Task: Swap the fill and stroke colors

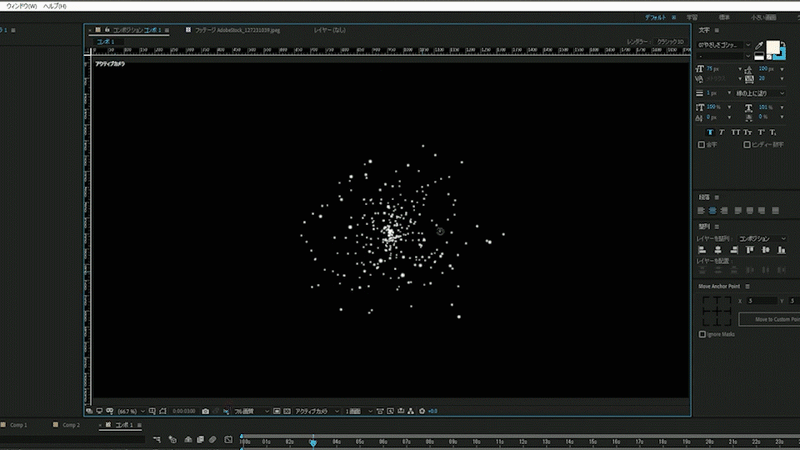Action: (783, 44)
